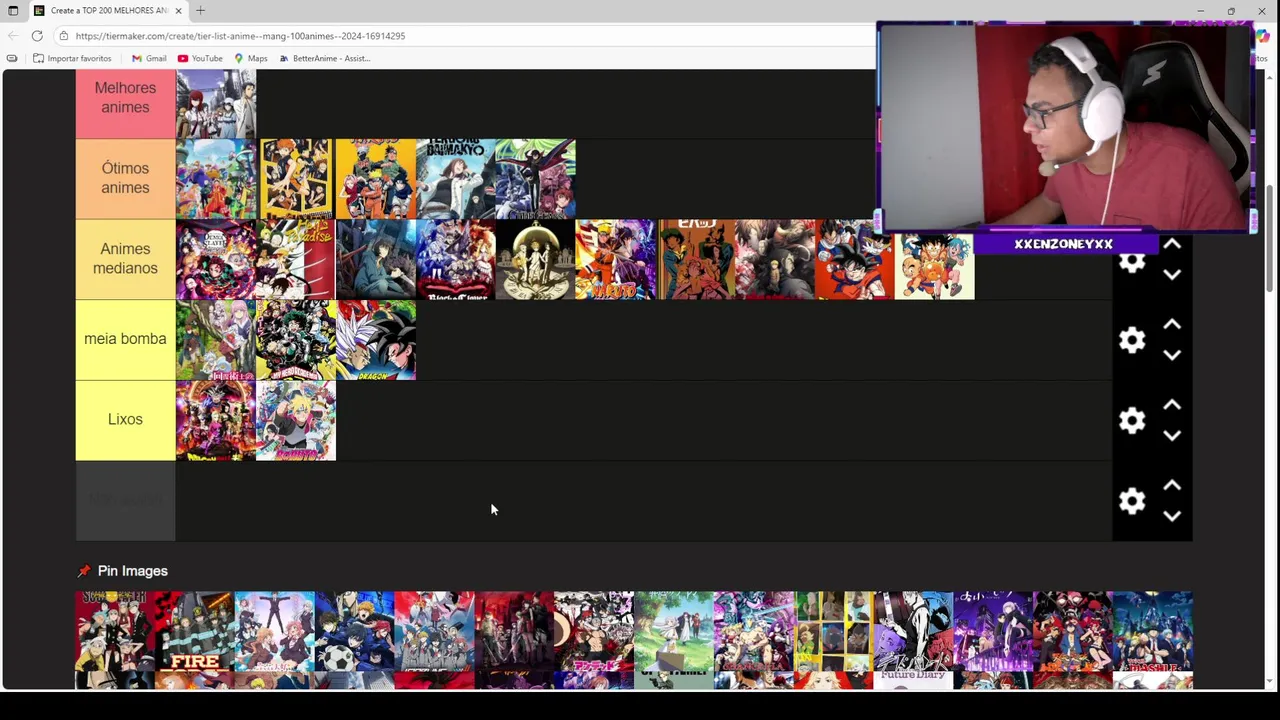Click the Melhores animes tier label
Screen dimensions: 1280x720
tap(125, 98)
